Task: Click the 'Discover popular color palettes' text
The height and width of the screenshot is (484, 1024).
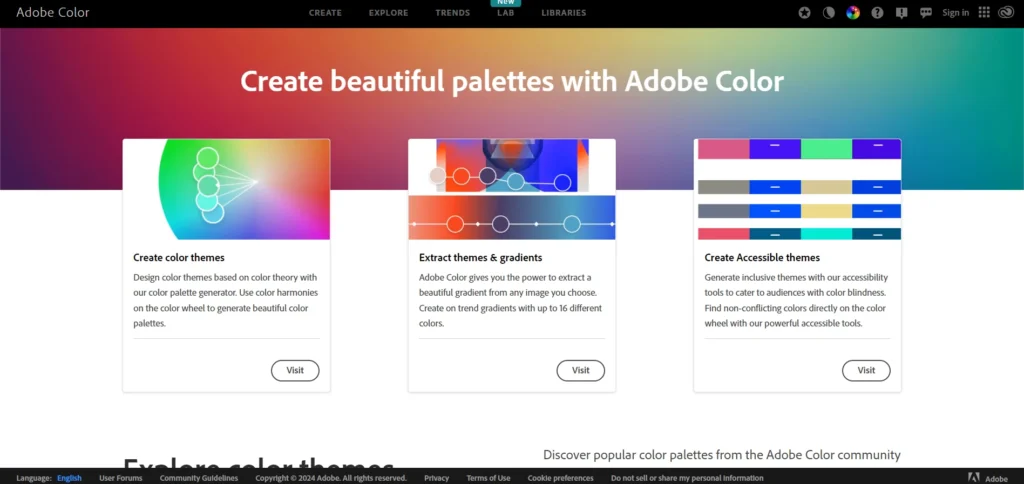Action: (722, 455)
